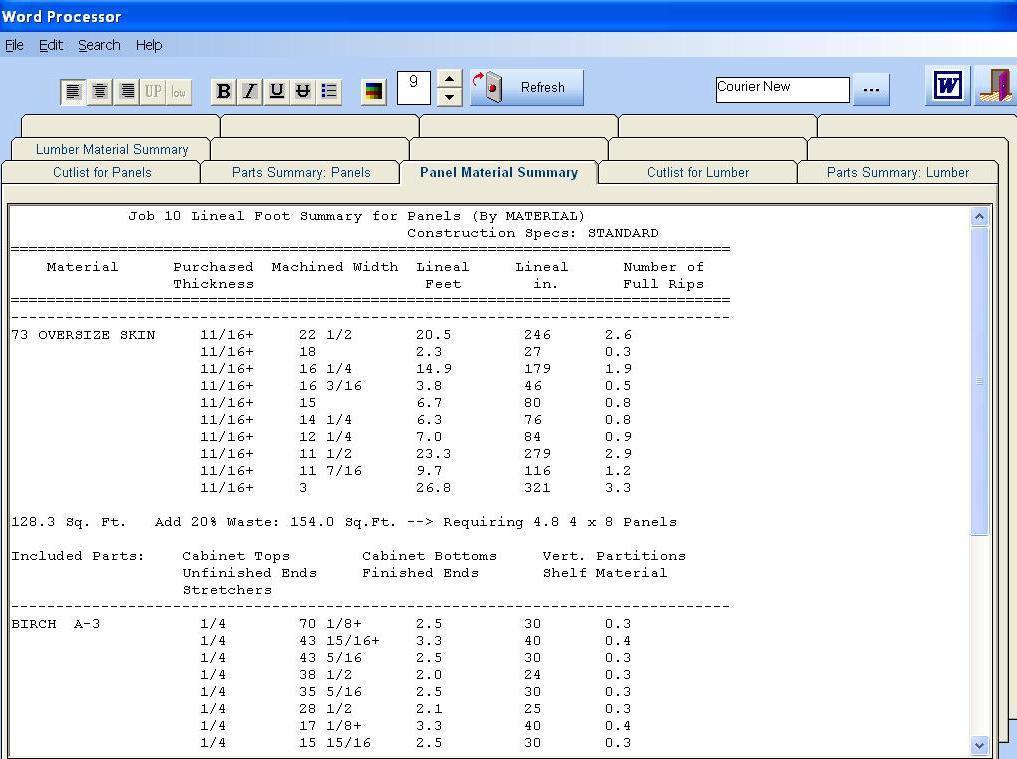Click the '128.3 Sq. Ft.' text
Image resolution: width=1017 pixels, height=759 pixels.
pos(69,522)
